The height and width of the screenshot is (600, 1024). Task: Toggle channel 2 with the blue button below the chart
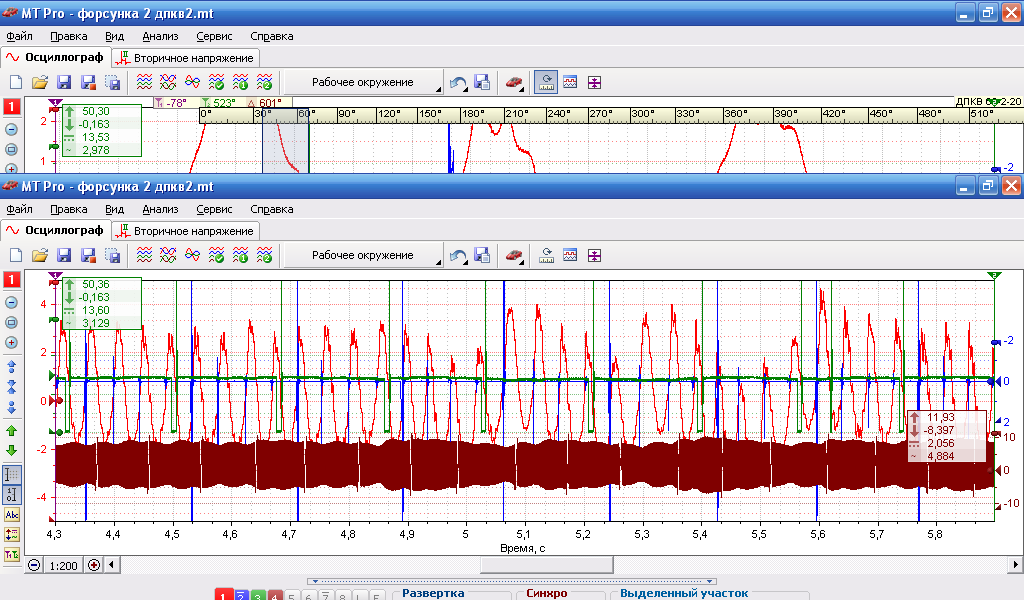241,595
